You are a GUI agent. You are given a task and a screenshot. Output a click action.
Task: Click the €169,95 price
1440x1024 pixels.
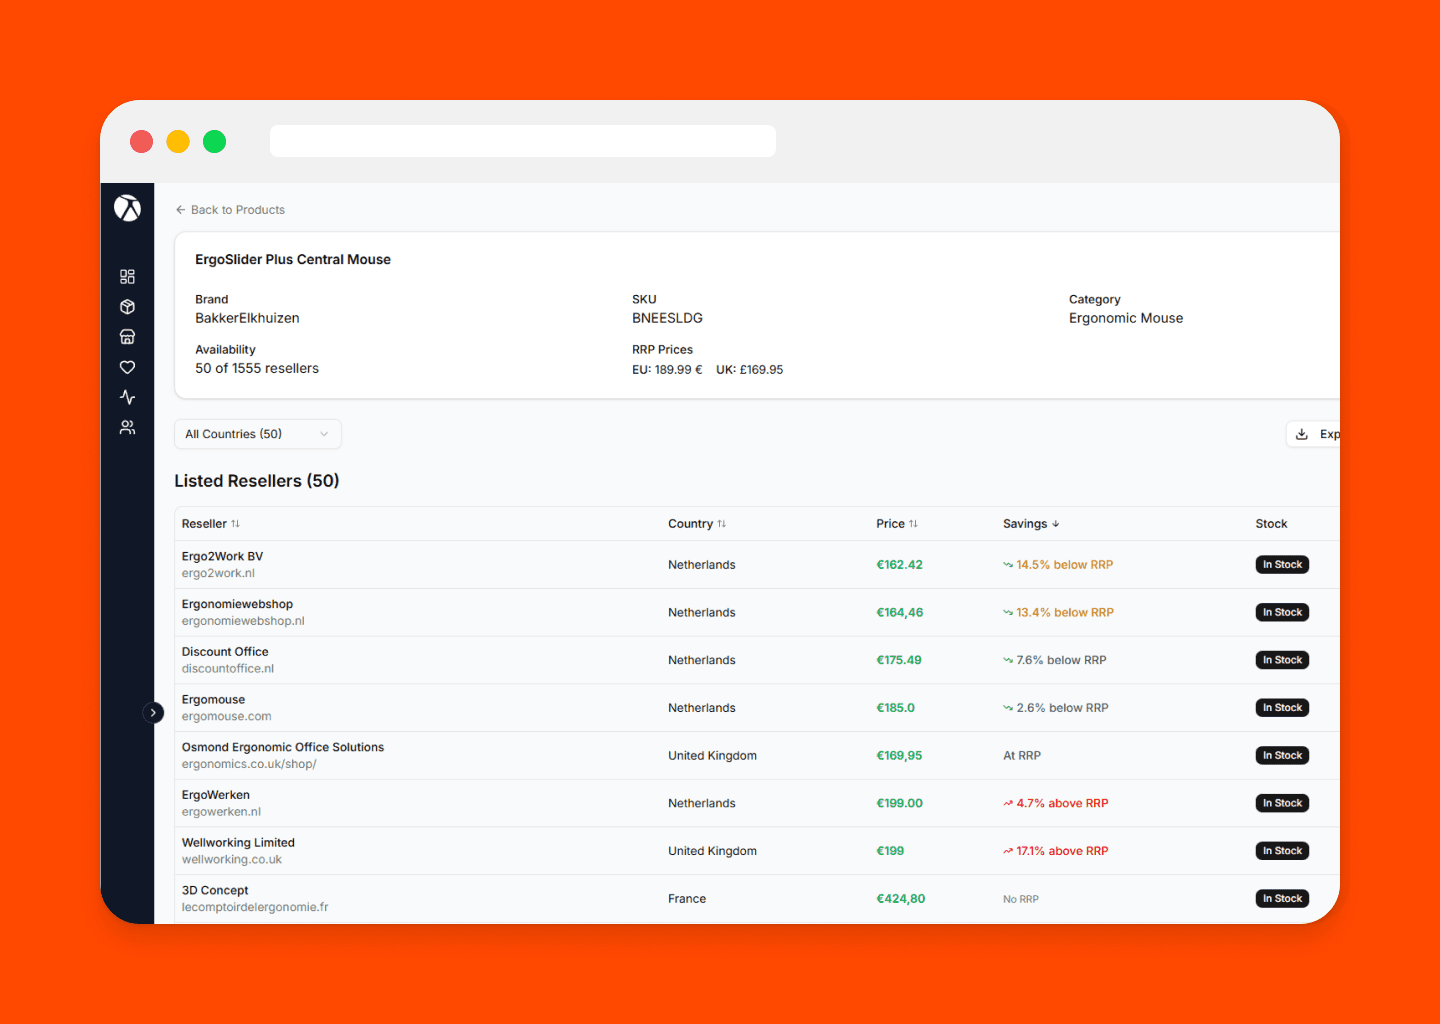[x=900, y=756]
